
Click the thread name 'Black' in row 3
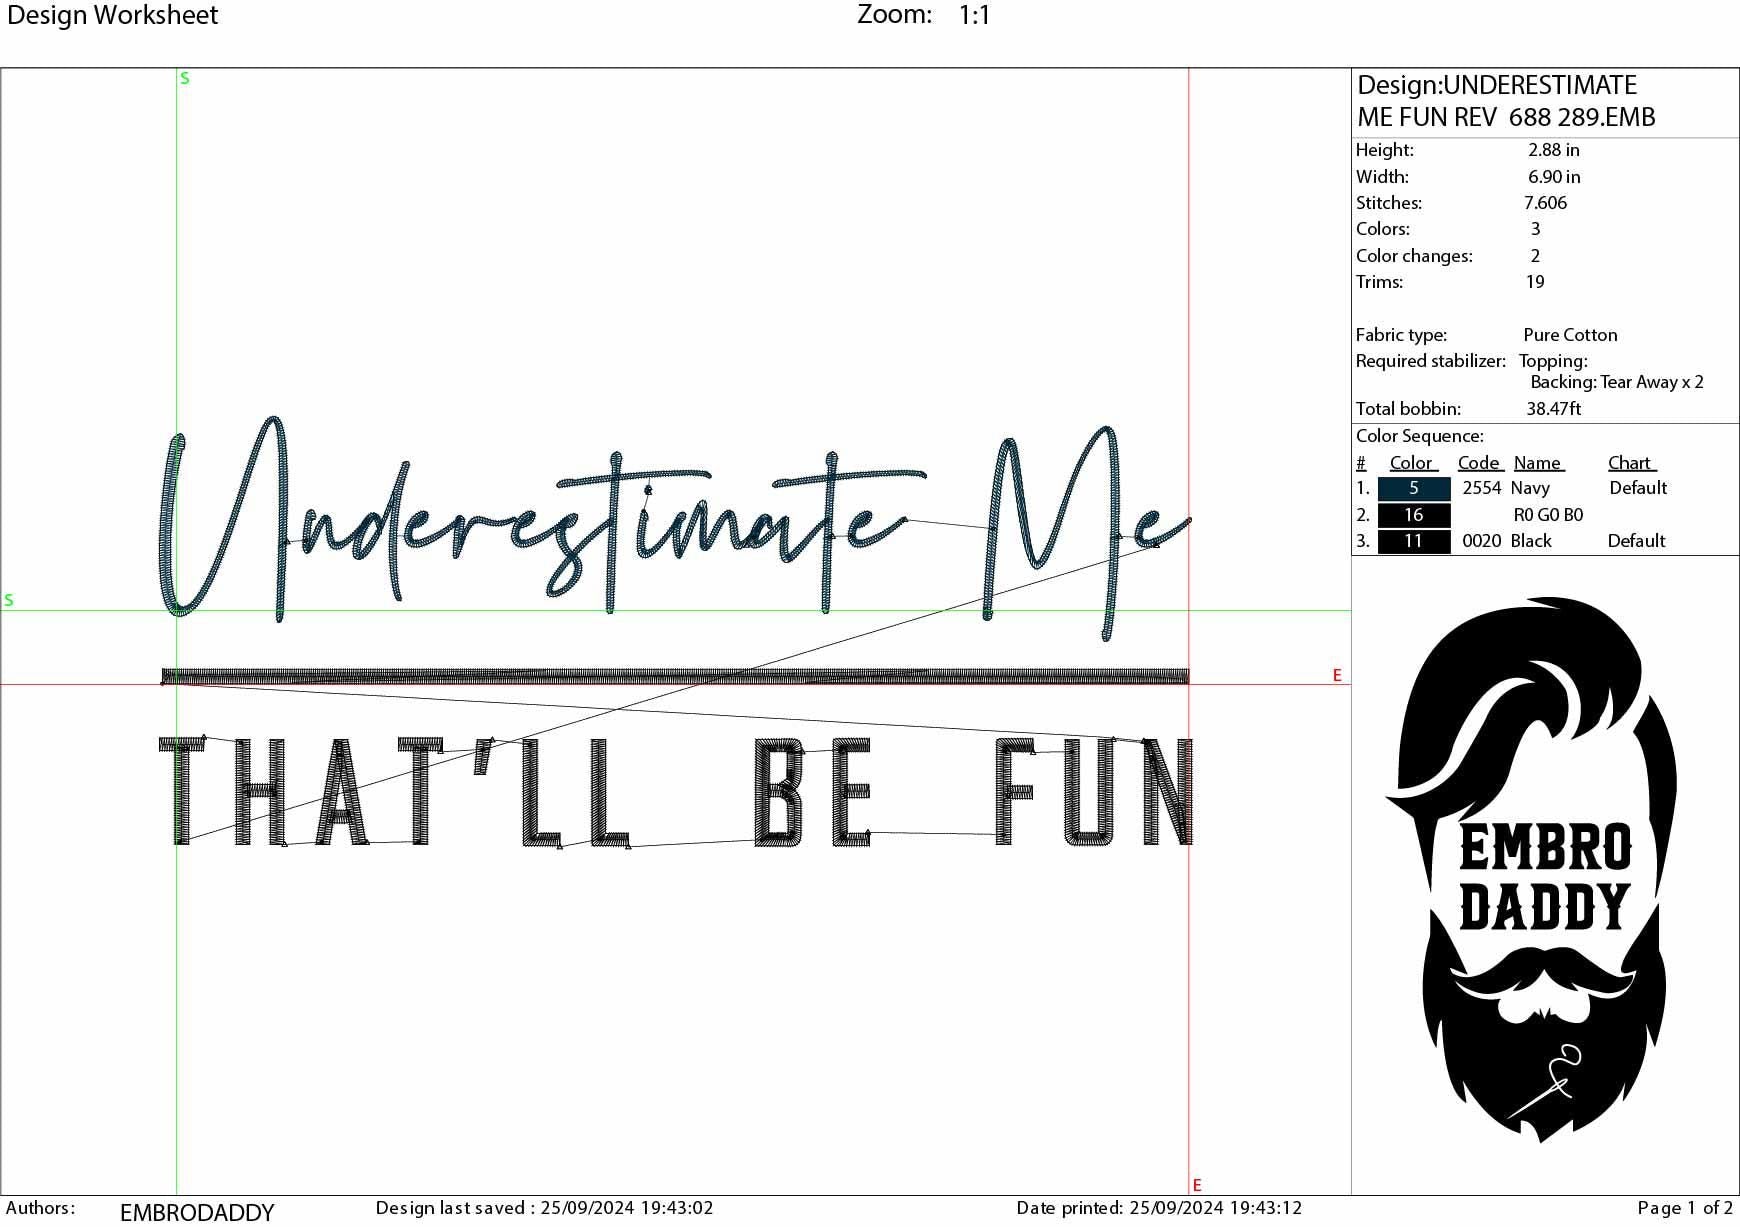coord(1531,541)
